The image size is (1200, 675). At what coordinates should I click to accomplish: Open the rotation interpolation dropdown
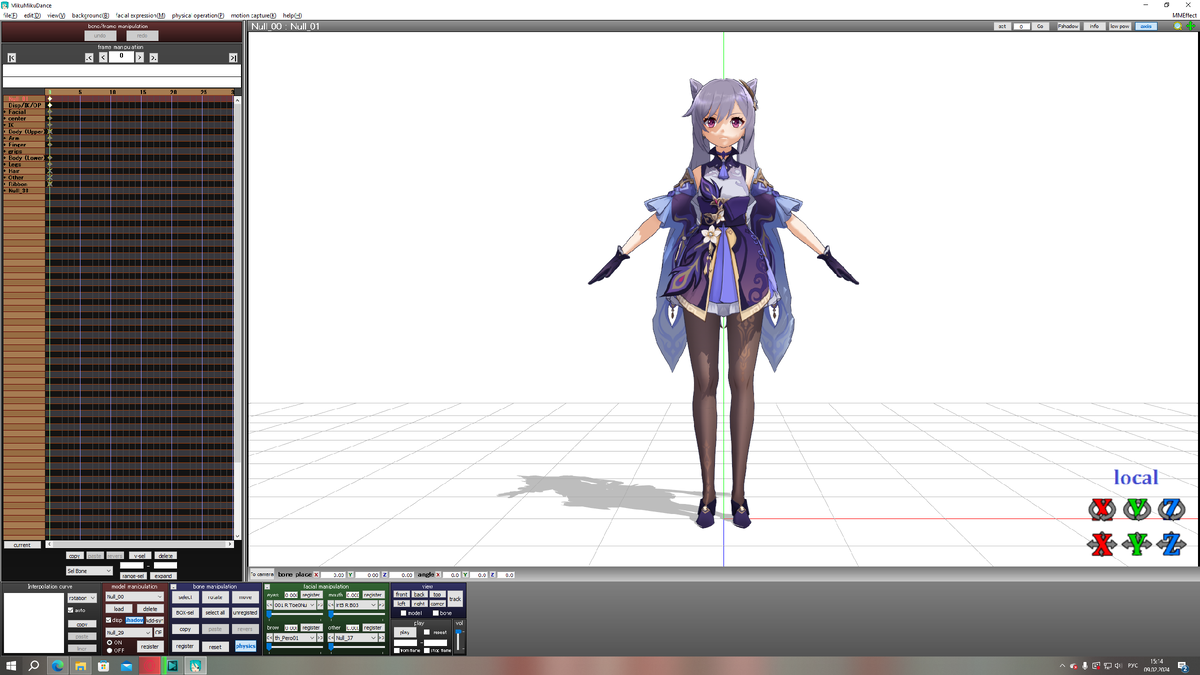coord(82,598)
